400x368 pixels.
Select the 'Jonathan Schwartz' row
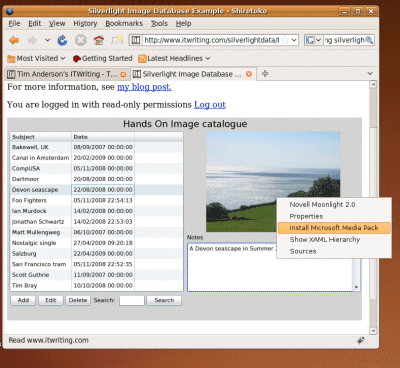[x=97, y=222]
